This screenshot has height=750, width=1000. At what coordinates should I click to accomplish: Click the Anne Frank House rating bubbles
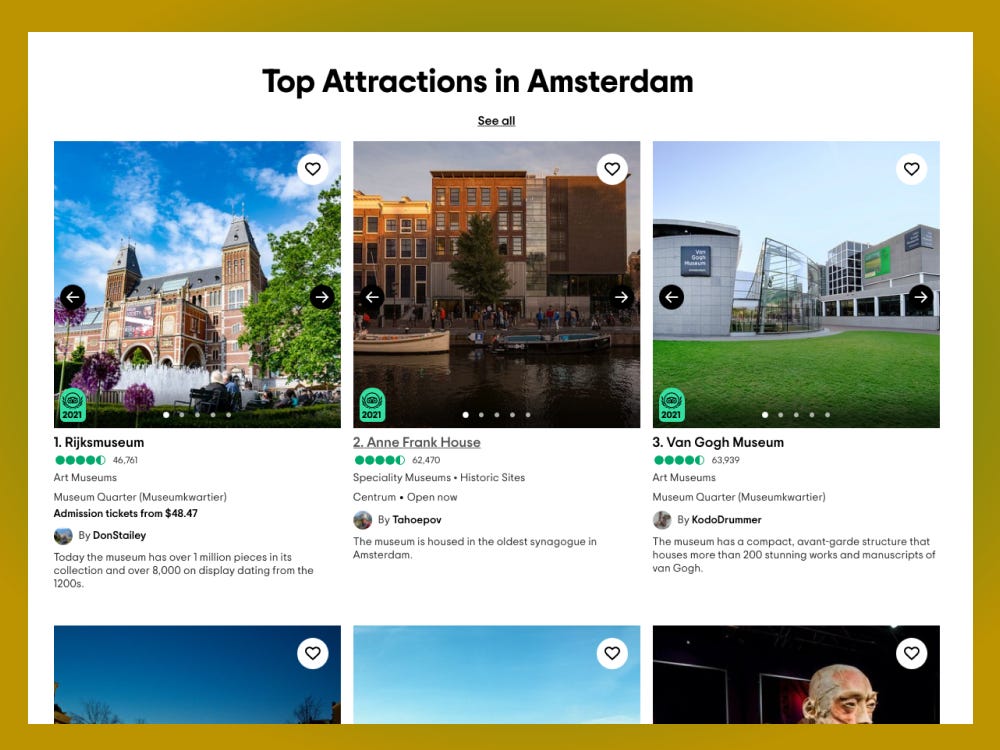point(379,460)
